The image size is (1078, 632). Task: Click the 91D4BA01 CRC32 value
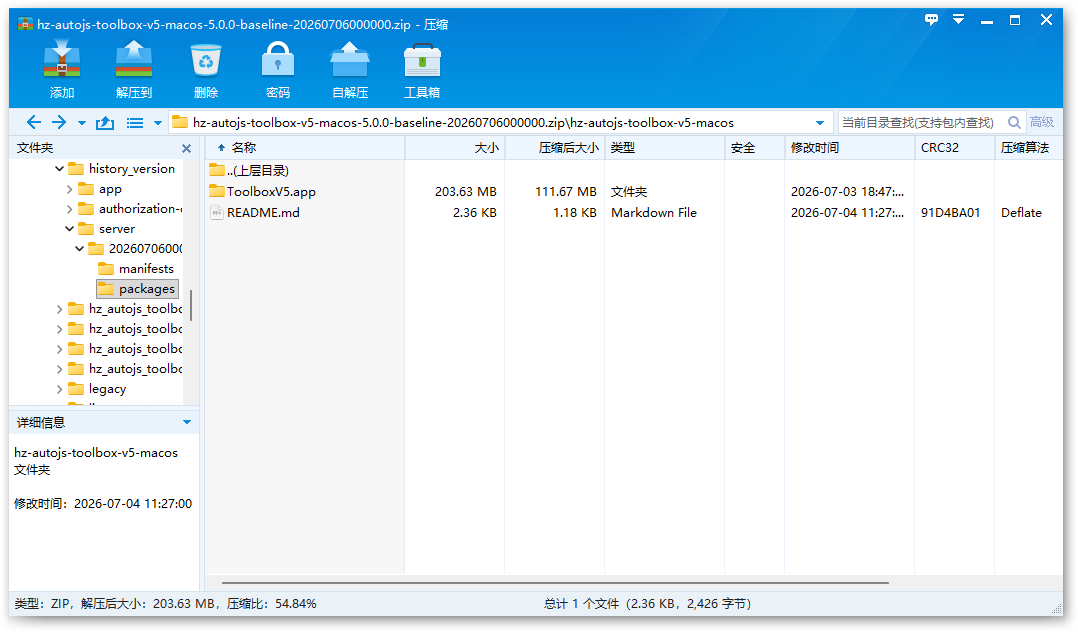pos(950,213)
